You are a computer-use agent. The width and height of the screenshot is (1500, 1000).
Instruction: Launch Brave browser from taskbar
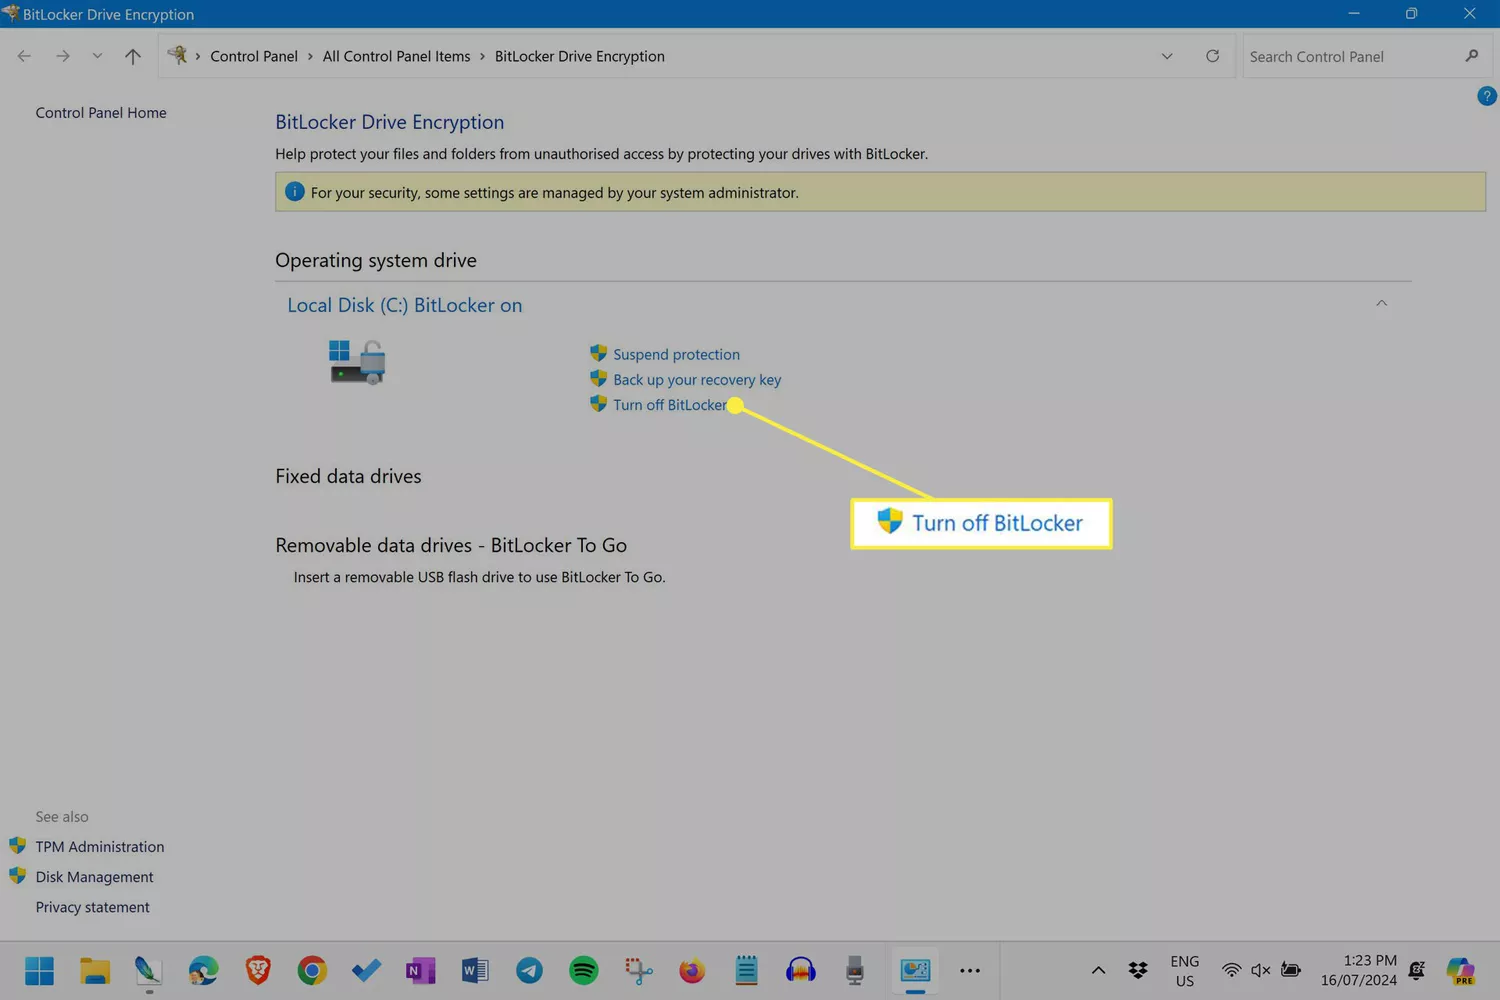(258, 970)
